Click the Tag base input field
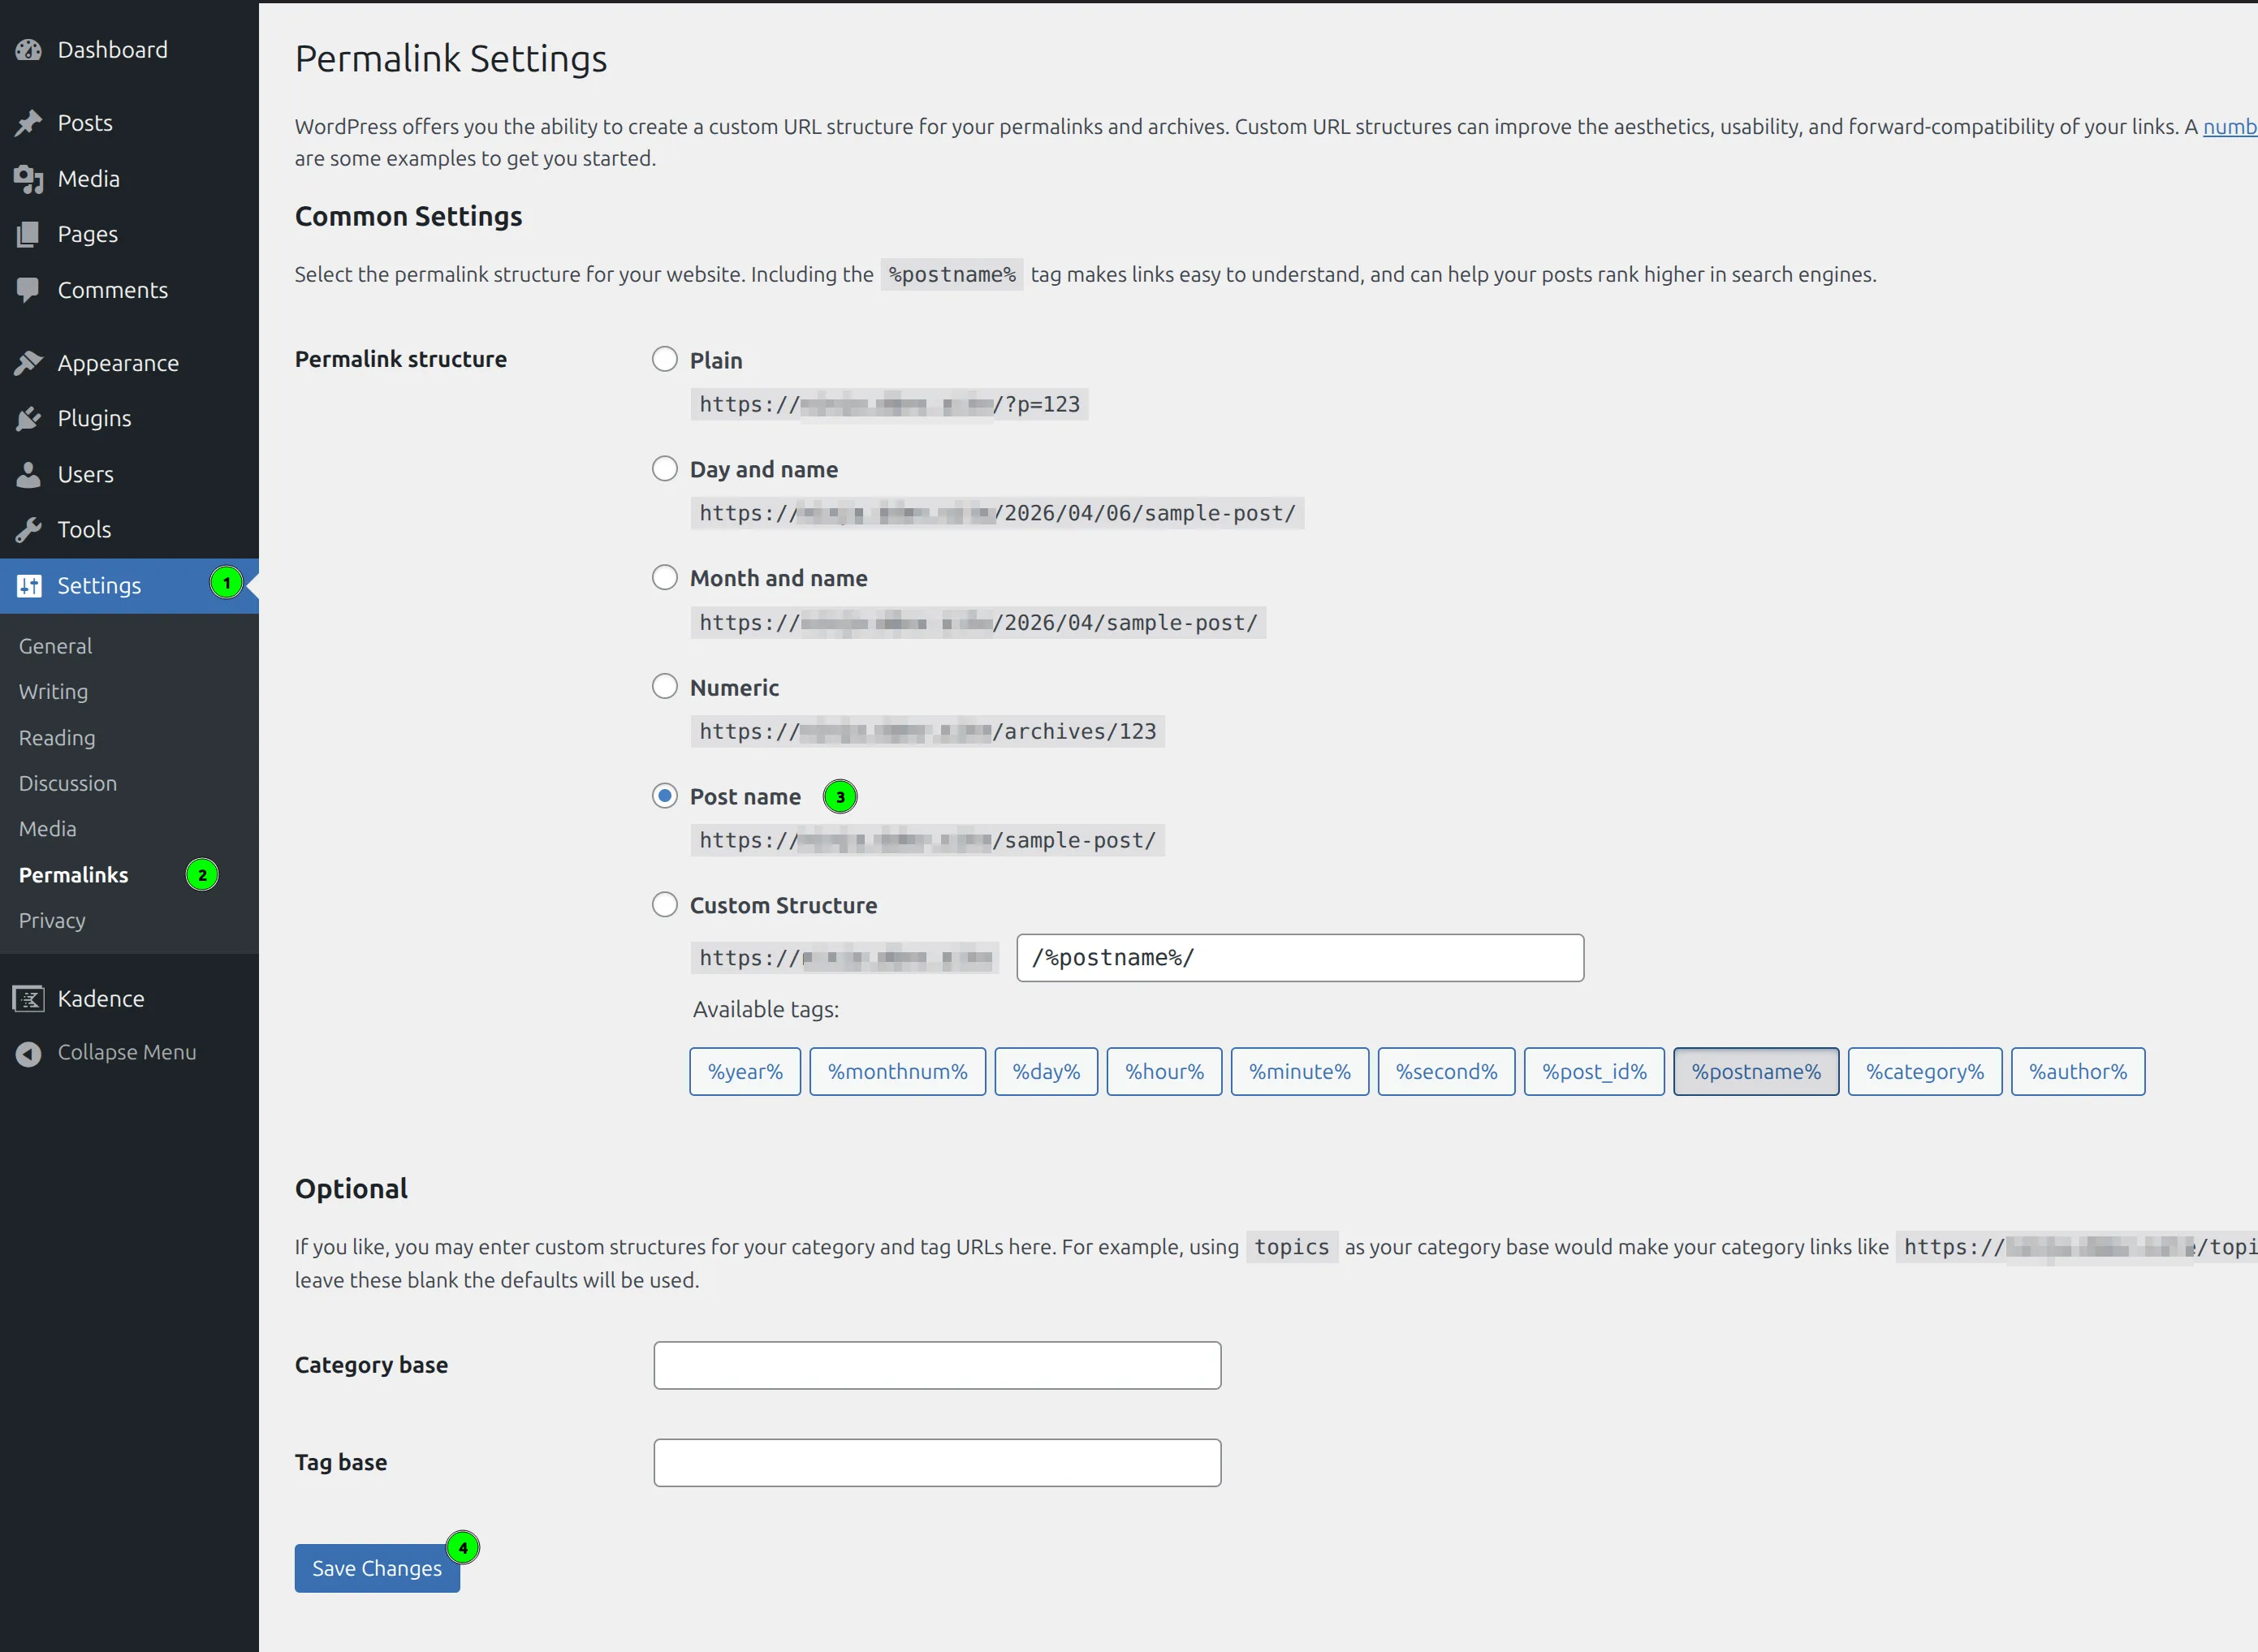The height and width of the screenshot is (1652, 2258). [x=937, y=1462]
